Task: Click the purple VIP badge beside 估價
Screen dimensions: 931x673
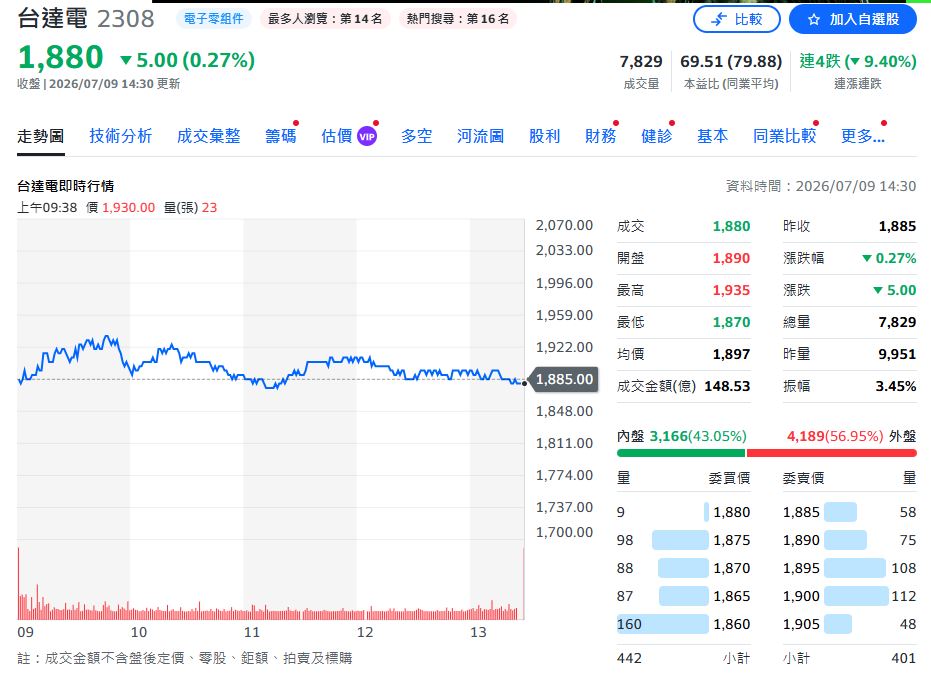Action: [x=367, y=137]
